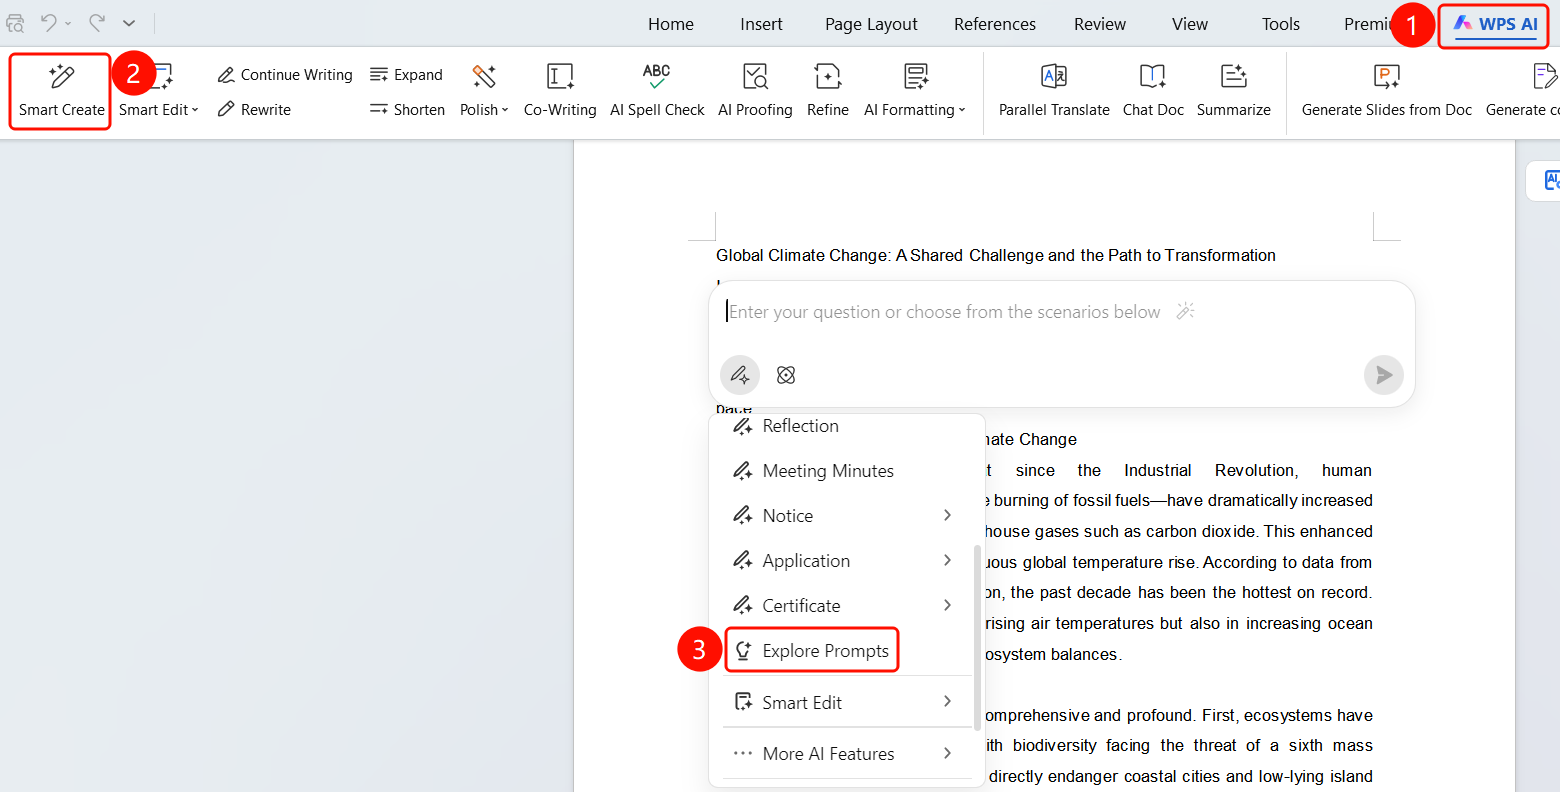1560x792 pixels.
Task: Switch to the Insert tab
Action: [762, 24]
